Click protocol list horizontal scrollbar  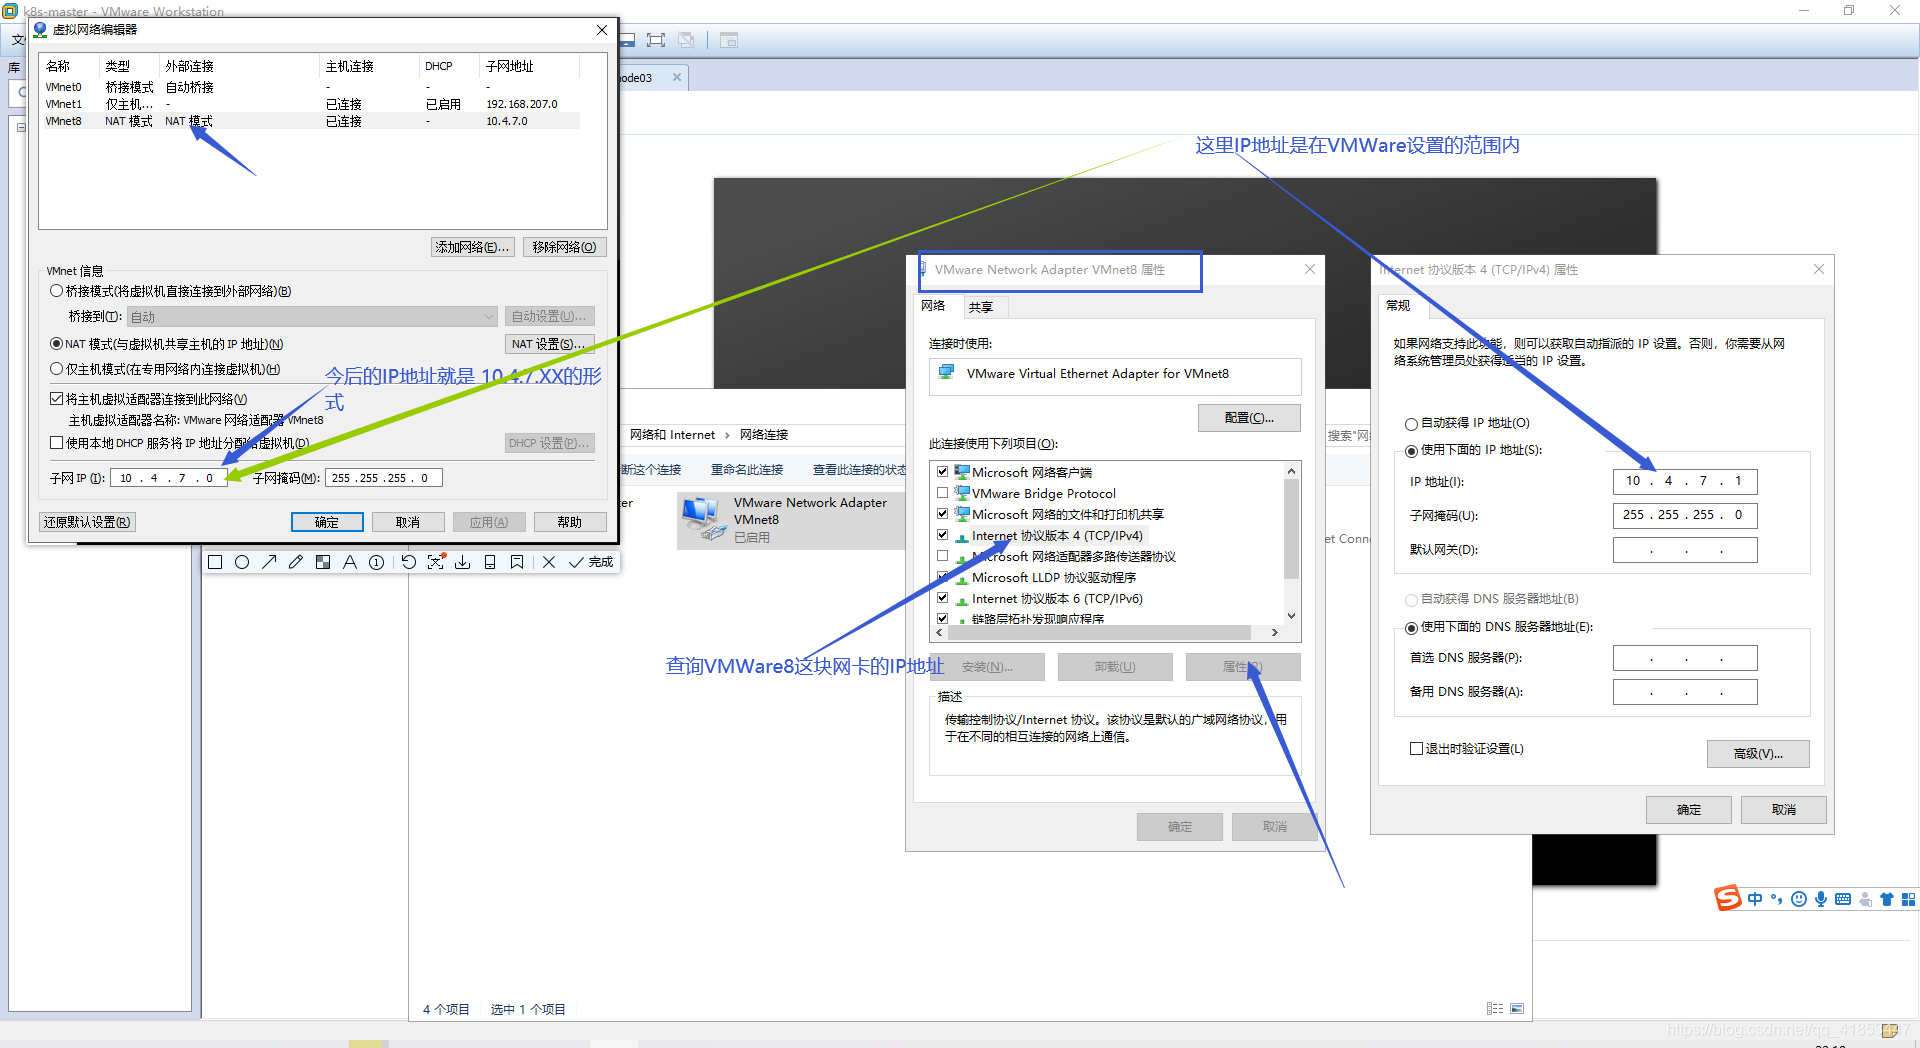(1098, 632)
